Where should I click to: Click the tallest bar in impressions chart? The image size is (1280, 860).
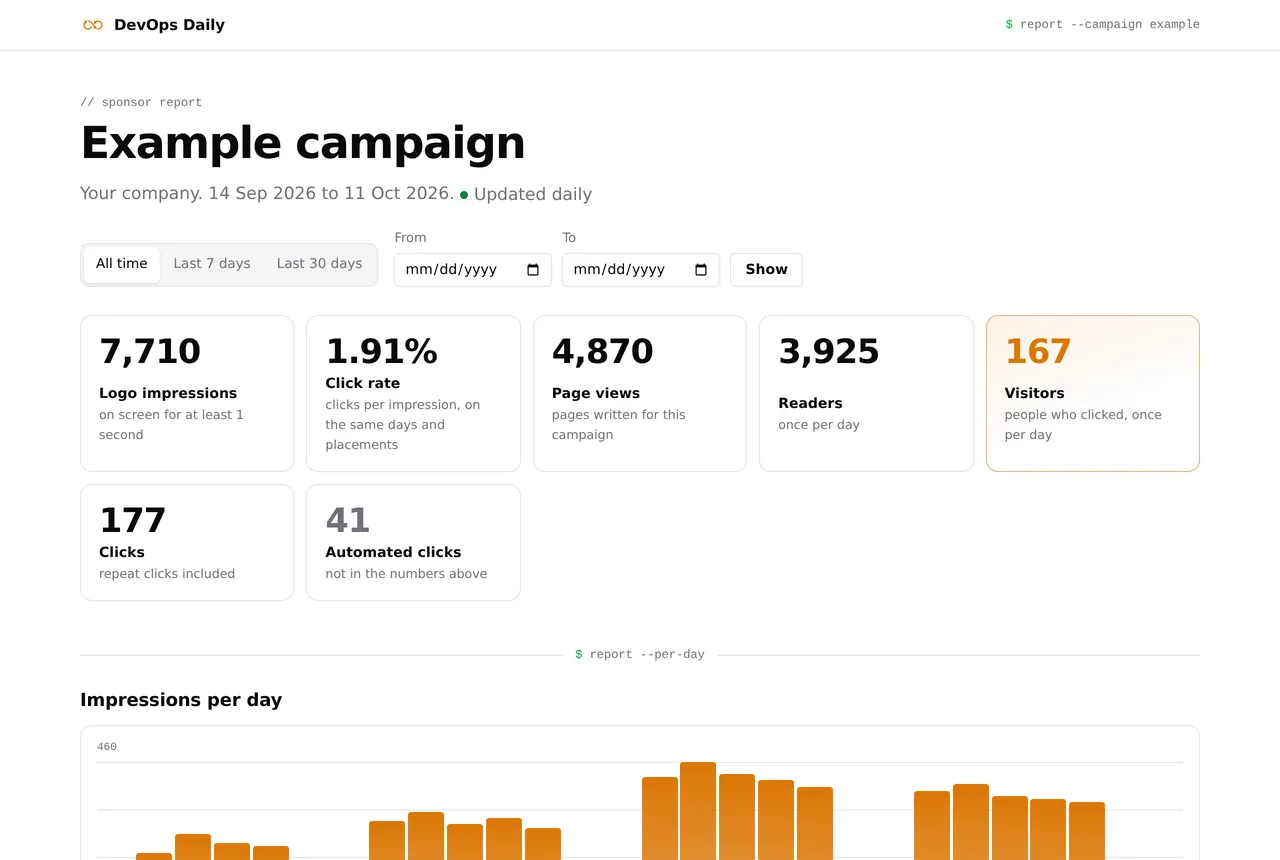tap(698, 811)
